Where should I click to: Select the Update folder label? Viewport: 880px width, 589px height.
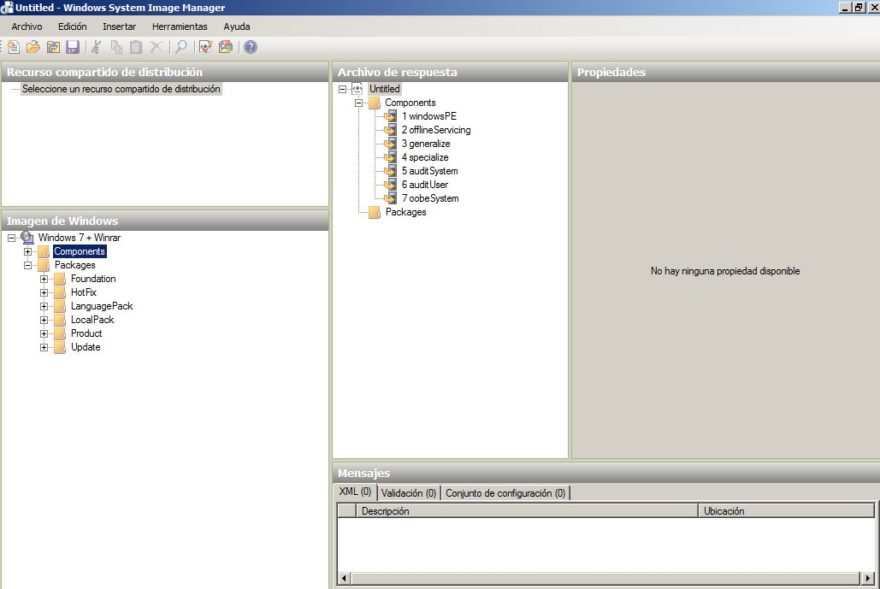(85, 347)
